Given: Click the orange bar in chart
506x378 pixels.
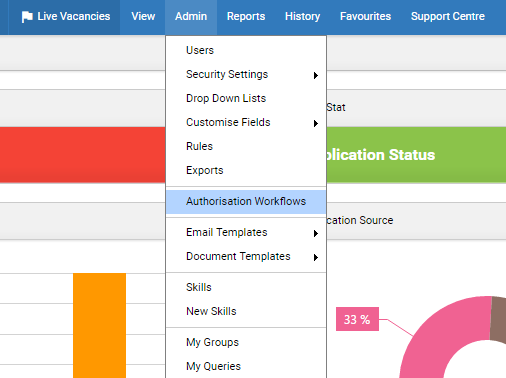Looking at the screenshot, I should click(99, 325).
